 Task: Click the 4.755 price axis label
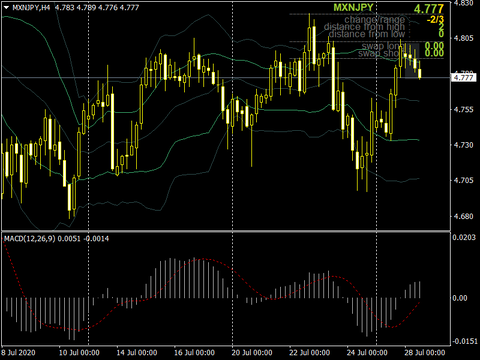click(x=463, y=110)
